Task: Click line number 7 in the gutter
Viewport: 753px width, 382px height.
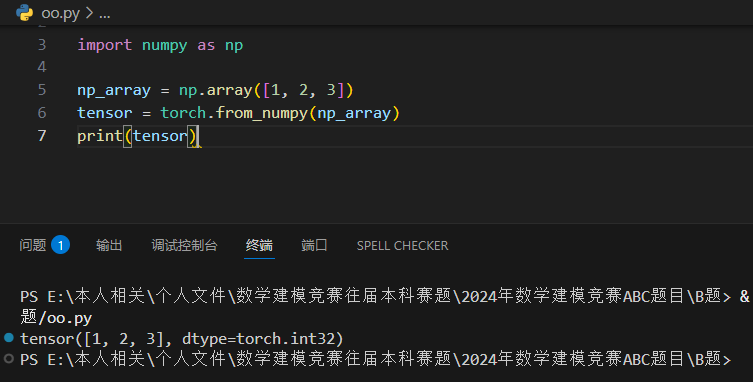Action: pyautogui.click(x=42, y=136)
